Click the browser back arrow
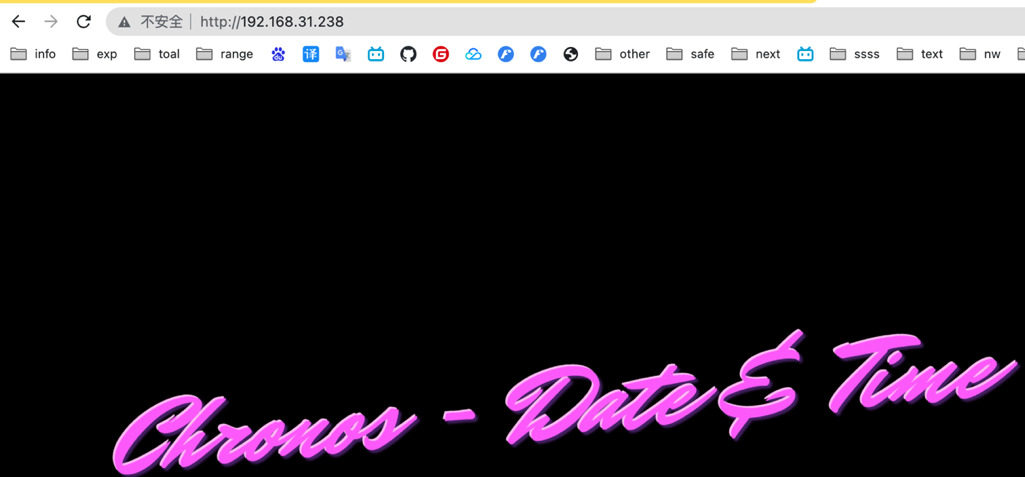This screenshot has width=1025, height=477. click(x=18, y=21)
